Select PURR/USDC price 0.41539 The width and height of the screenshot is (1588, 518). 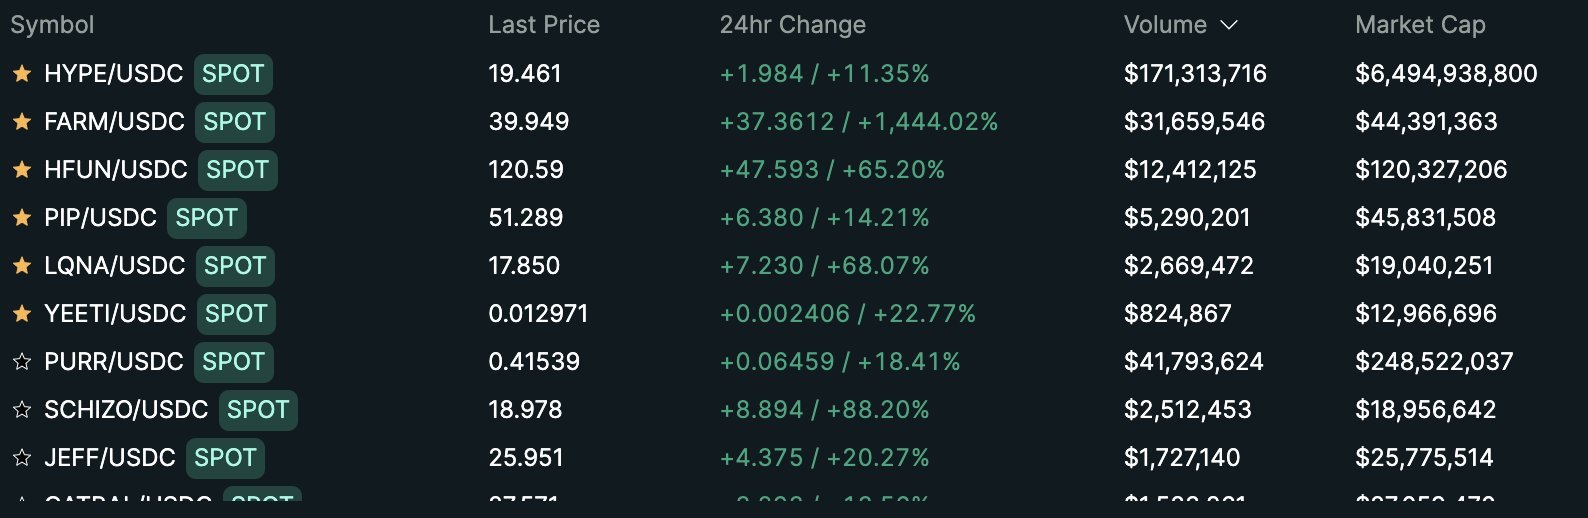pos(534,361)
